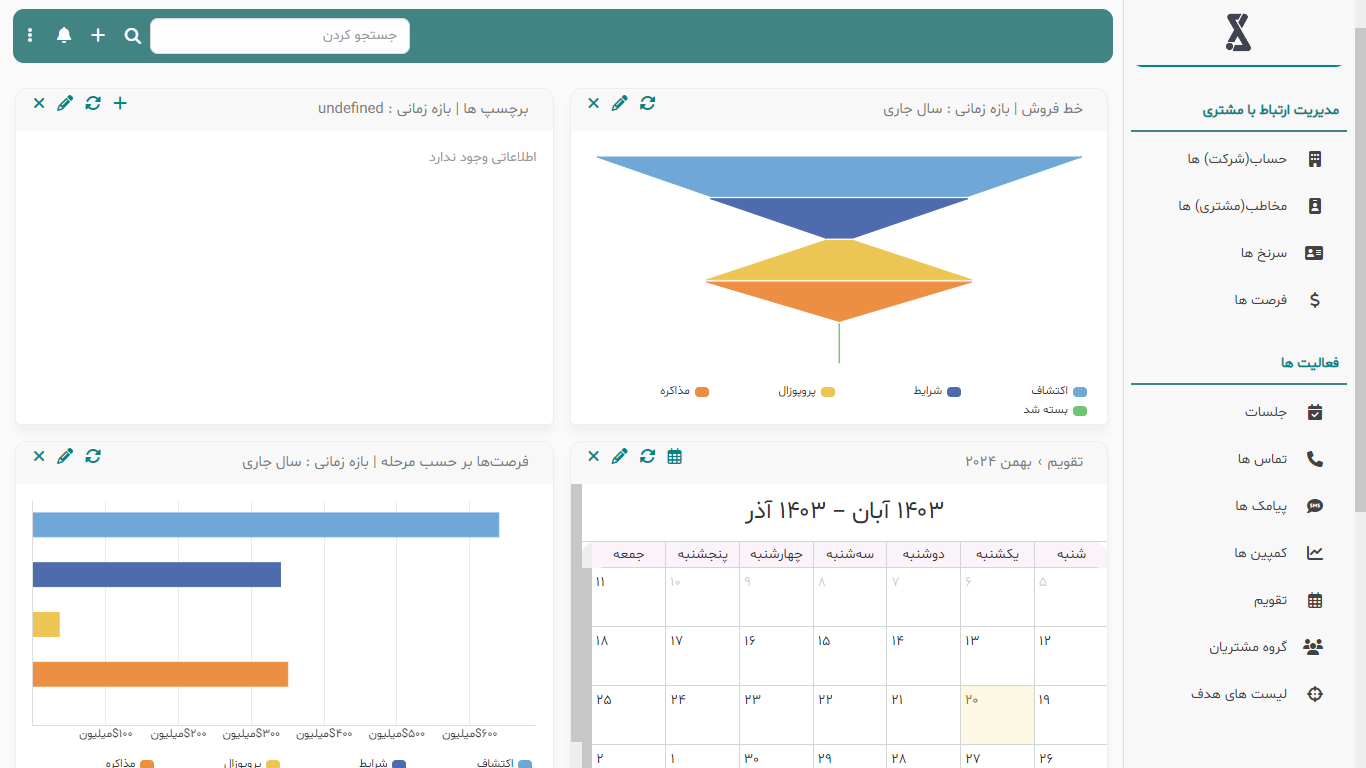Edit the برچسب ها widget with pencil

click(x=65, y=103)
